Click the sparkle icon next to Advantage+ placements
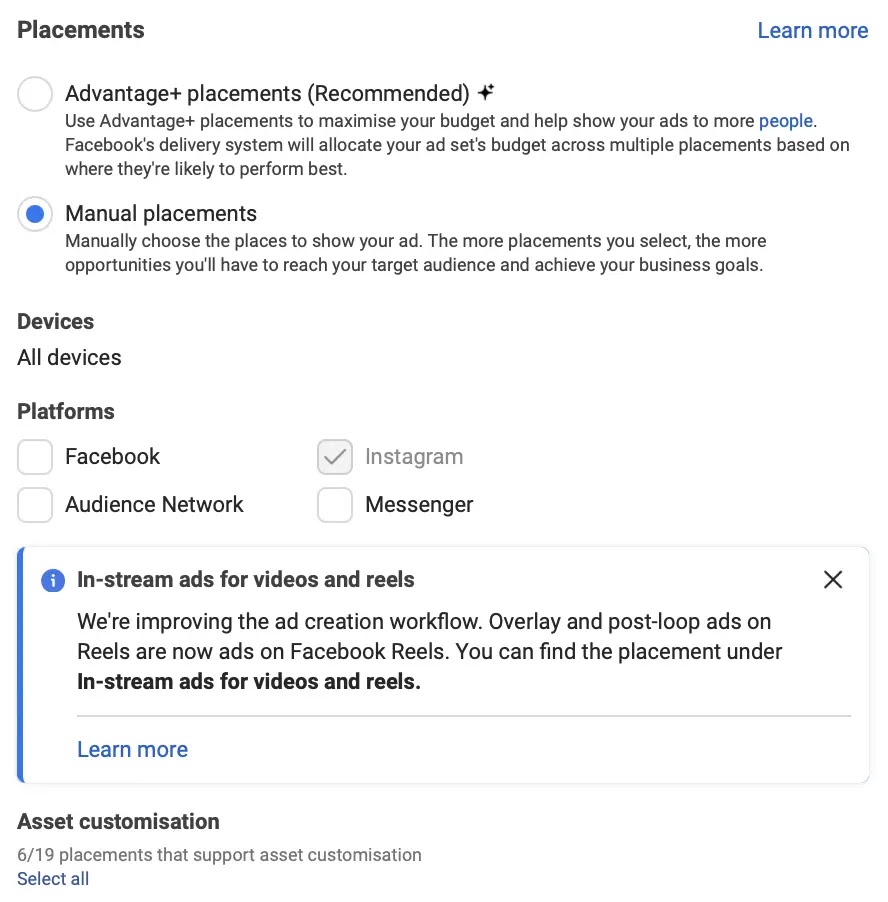 point(486,92)
